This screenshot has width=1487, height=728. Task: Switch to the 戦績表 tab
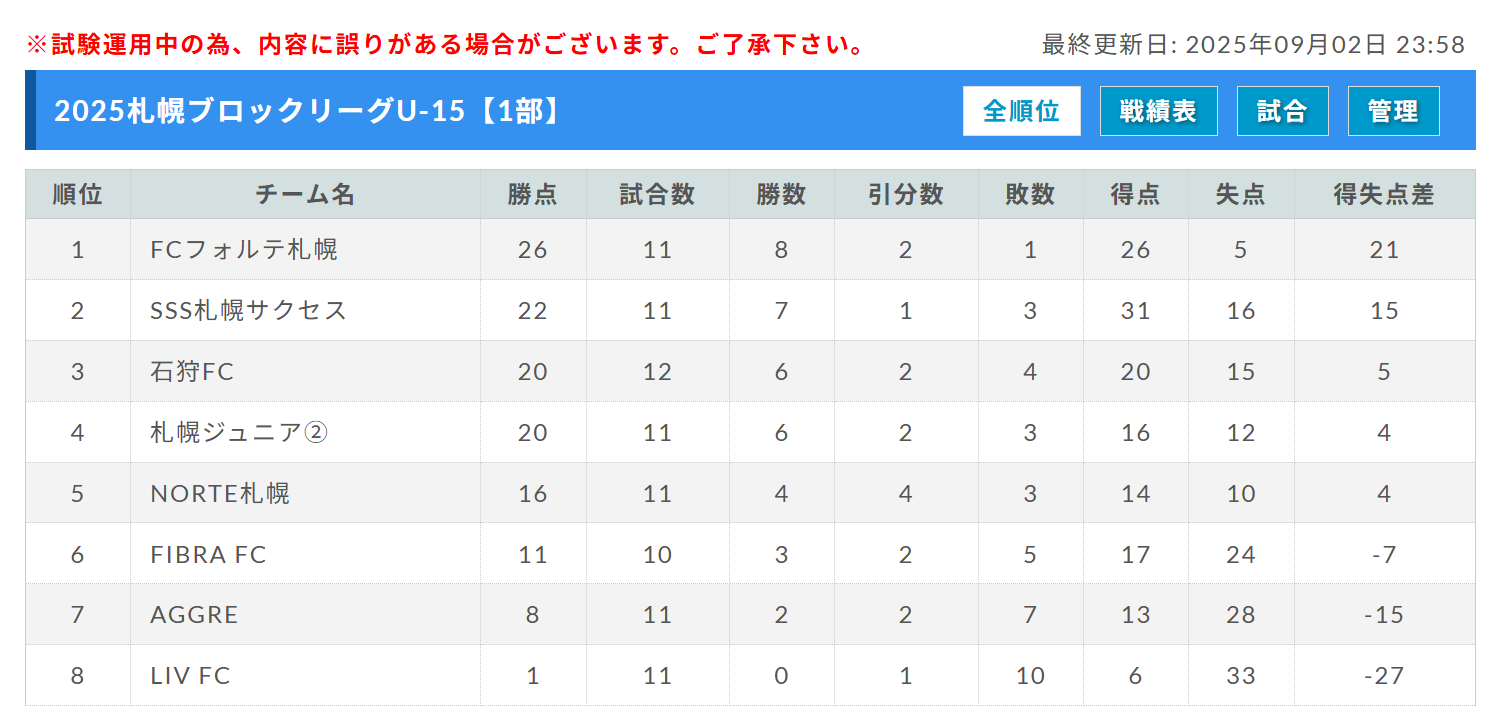tap(1158, 111)
